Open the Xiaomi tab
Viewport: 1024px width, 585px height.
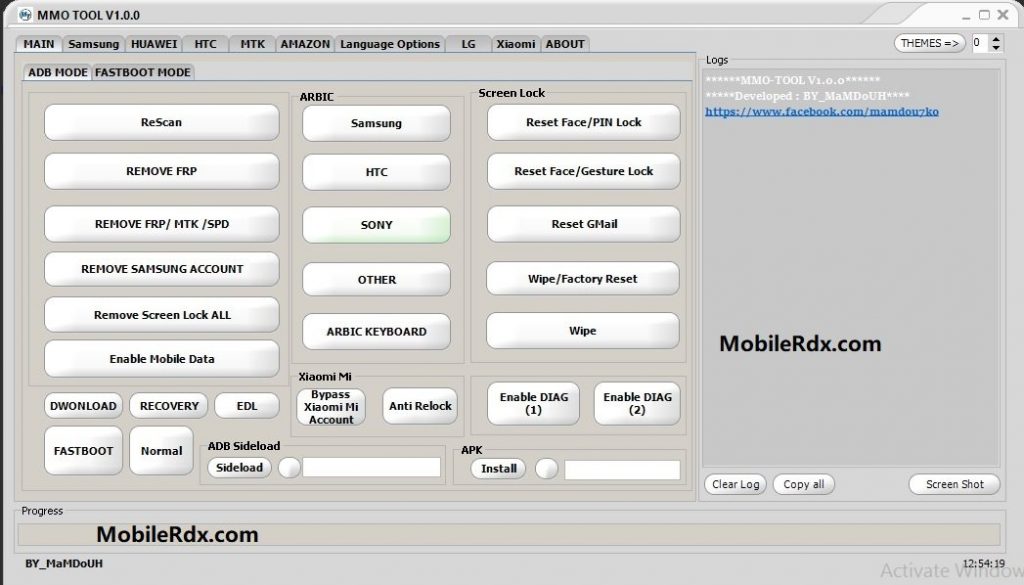coord(515,44)
